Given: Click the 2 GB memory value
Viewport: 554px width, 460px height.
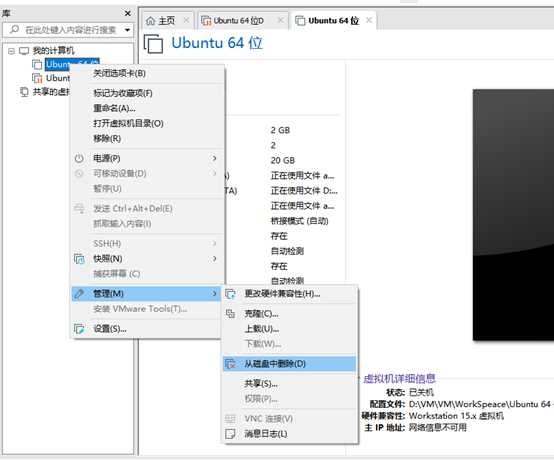Looking at the screenshot, I should coord(280,130).
